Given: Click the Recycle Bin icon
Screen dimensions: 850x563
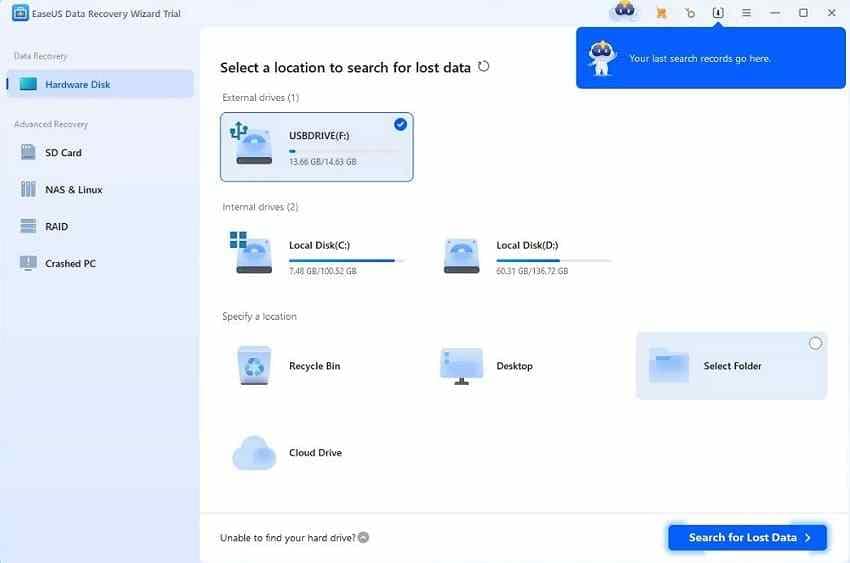Looking at the screenshot, I should point(254,366).
